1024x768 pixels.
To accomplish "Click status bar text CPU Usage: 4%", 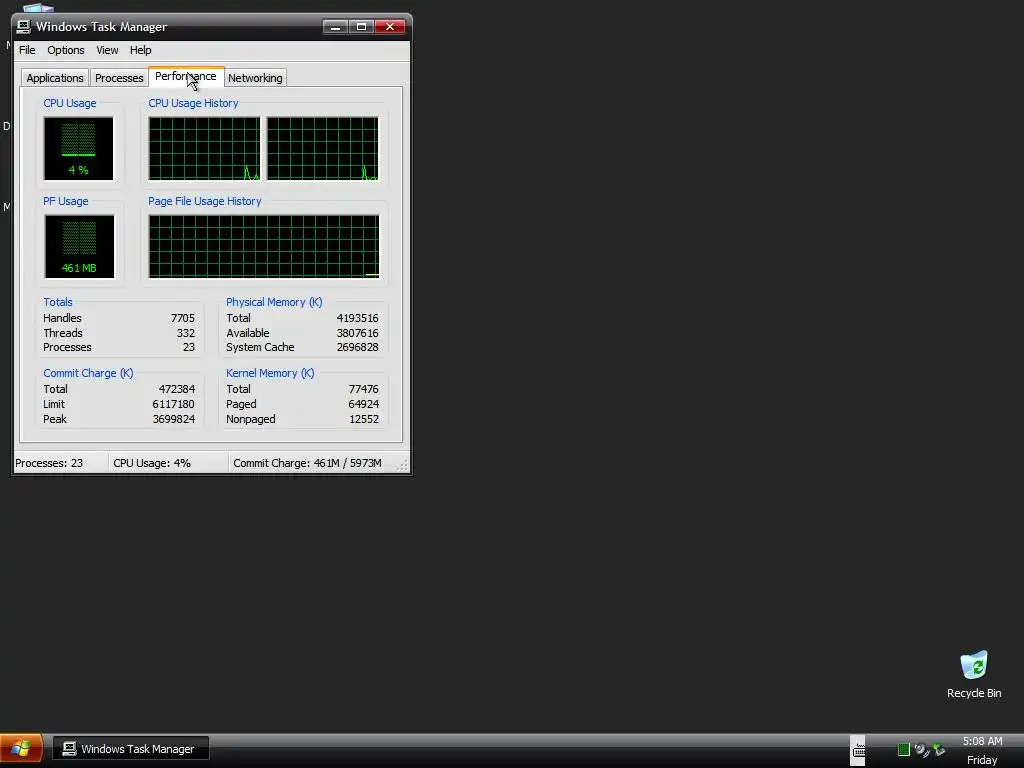I will point(152,463).
